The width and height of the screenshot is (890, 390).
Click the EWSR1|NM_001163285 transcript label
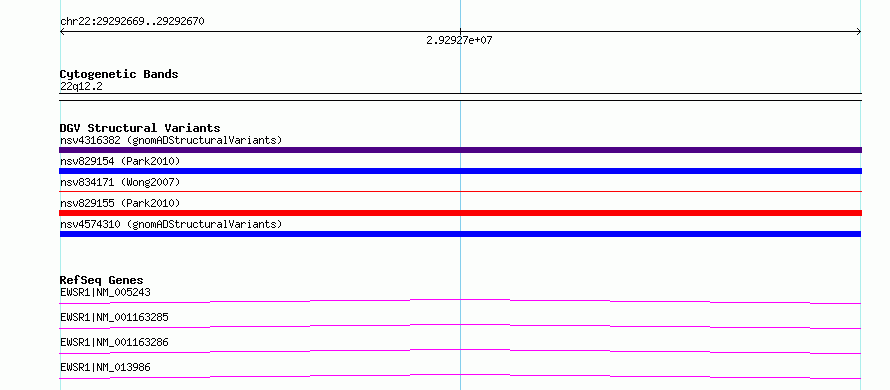[x=114, y=317]
